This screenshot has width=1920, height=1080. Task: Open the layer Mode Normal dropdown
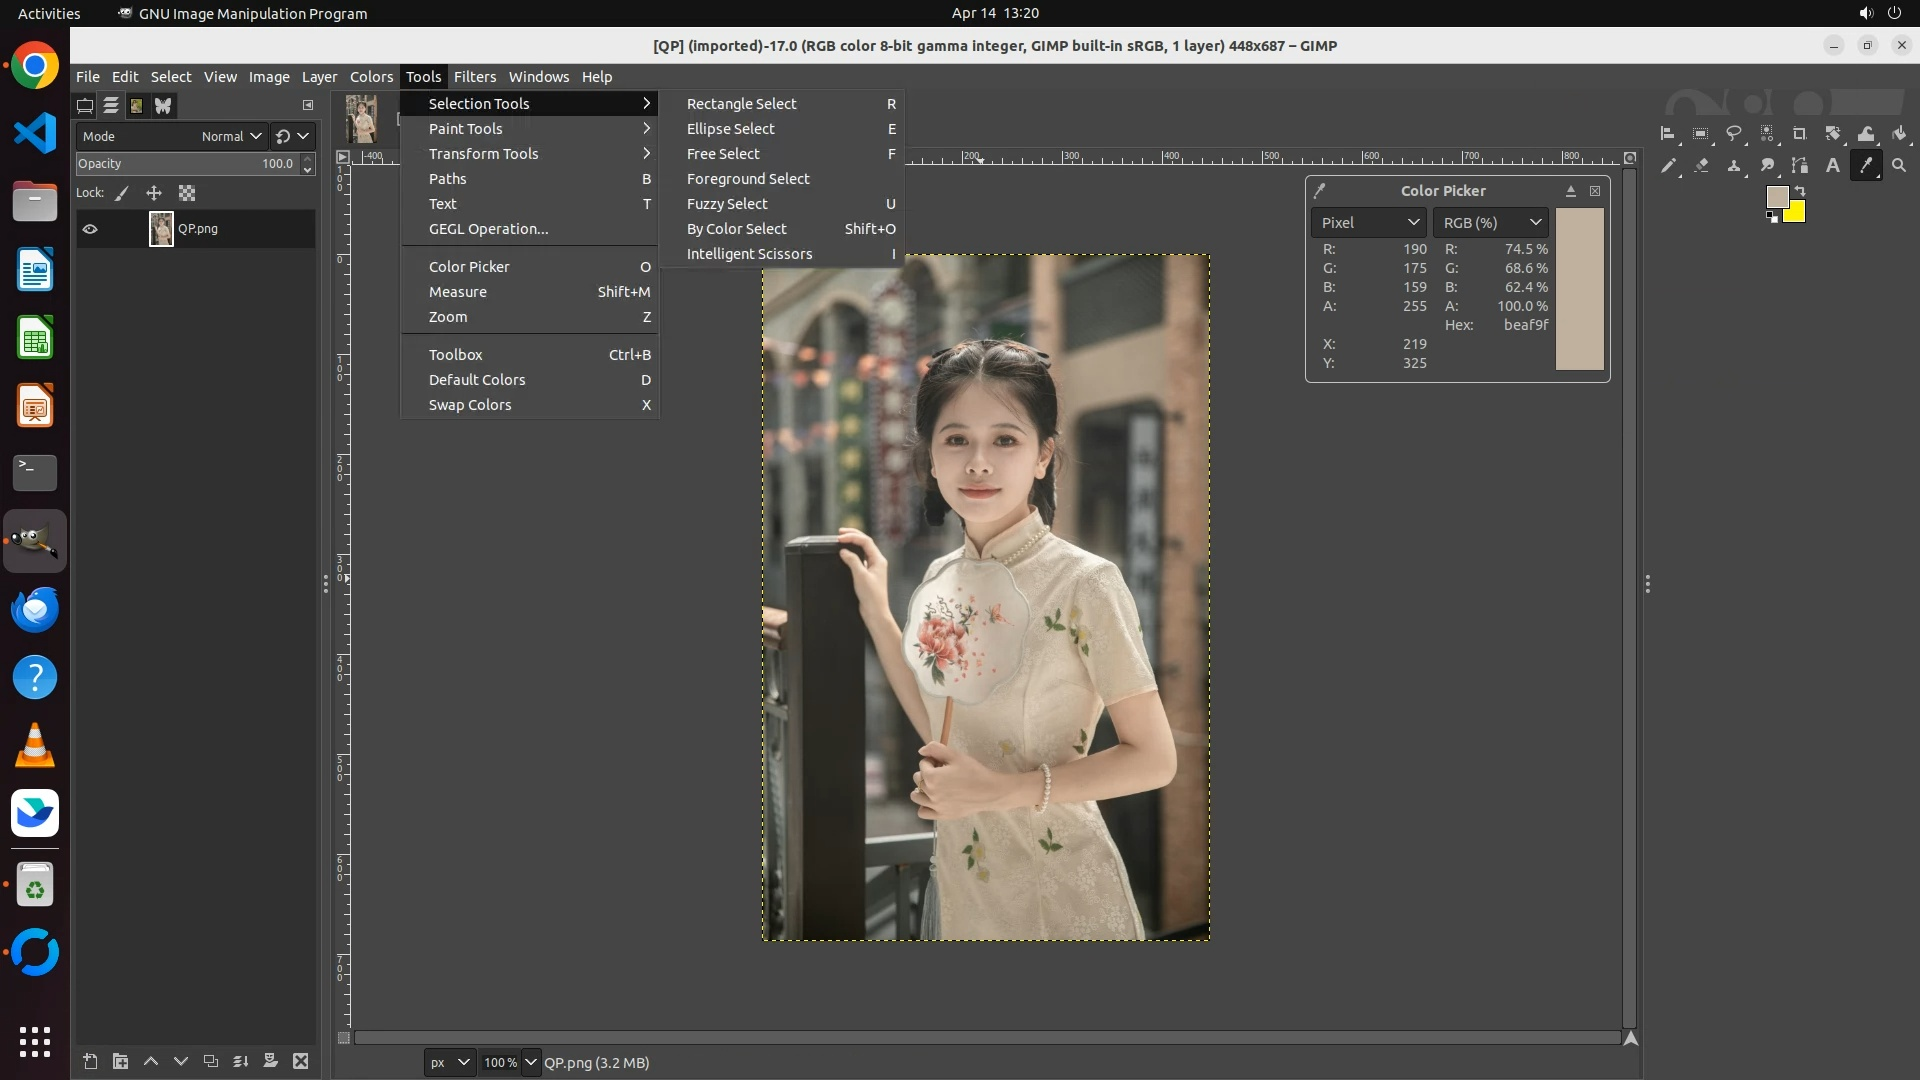231,136
